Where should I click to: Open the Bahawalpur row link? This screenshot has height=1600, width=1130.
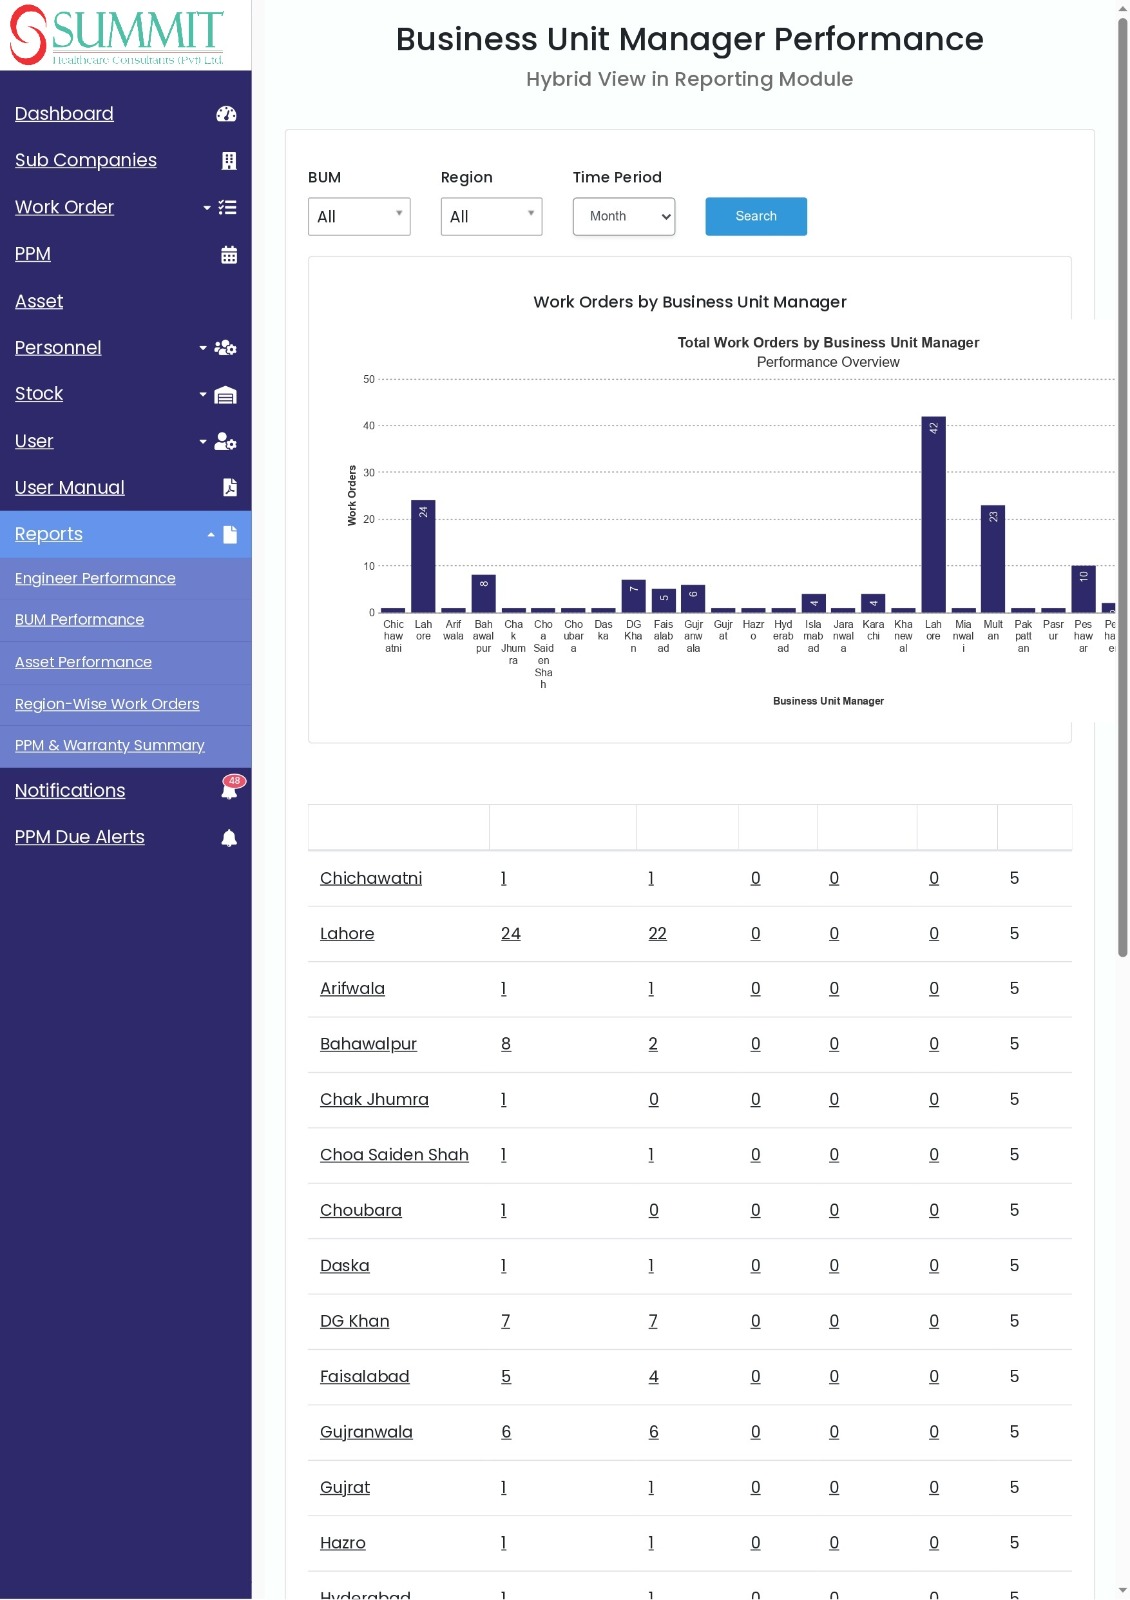(368, 1044)
